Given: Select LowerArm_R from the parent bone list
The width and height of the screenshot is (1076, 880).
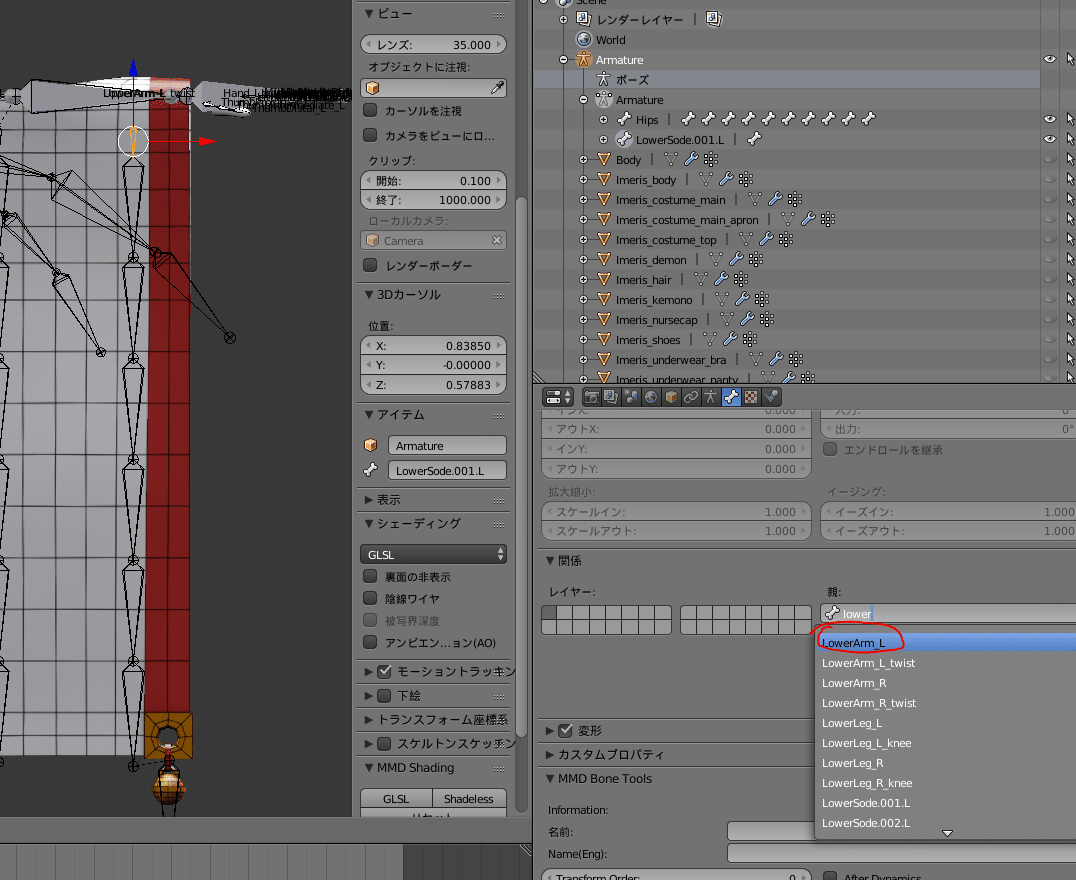Looking at the screenshot, I should (x=946, y=683).
